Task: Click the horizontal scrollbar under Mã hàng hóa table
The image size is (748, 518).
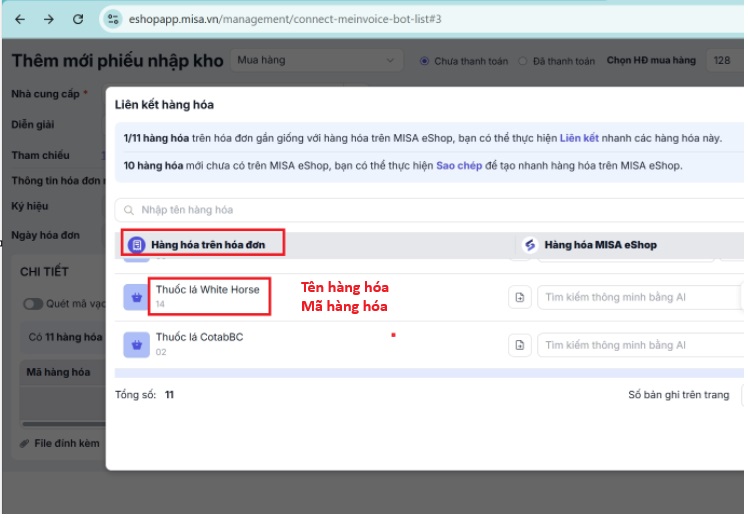Action: (64, 424)
